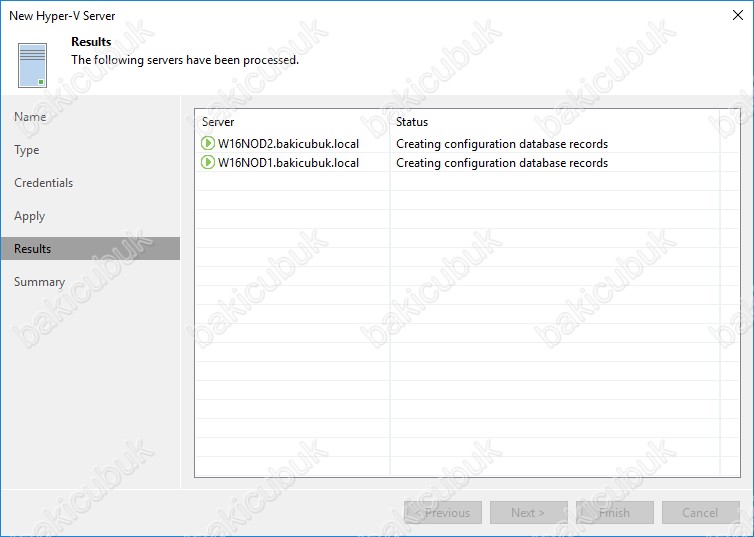This screenshot has height=537, width=754.
Task: Click the bold Results heading at top
Action: pos(91,42)
